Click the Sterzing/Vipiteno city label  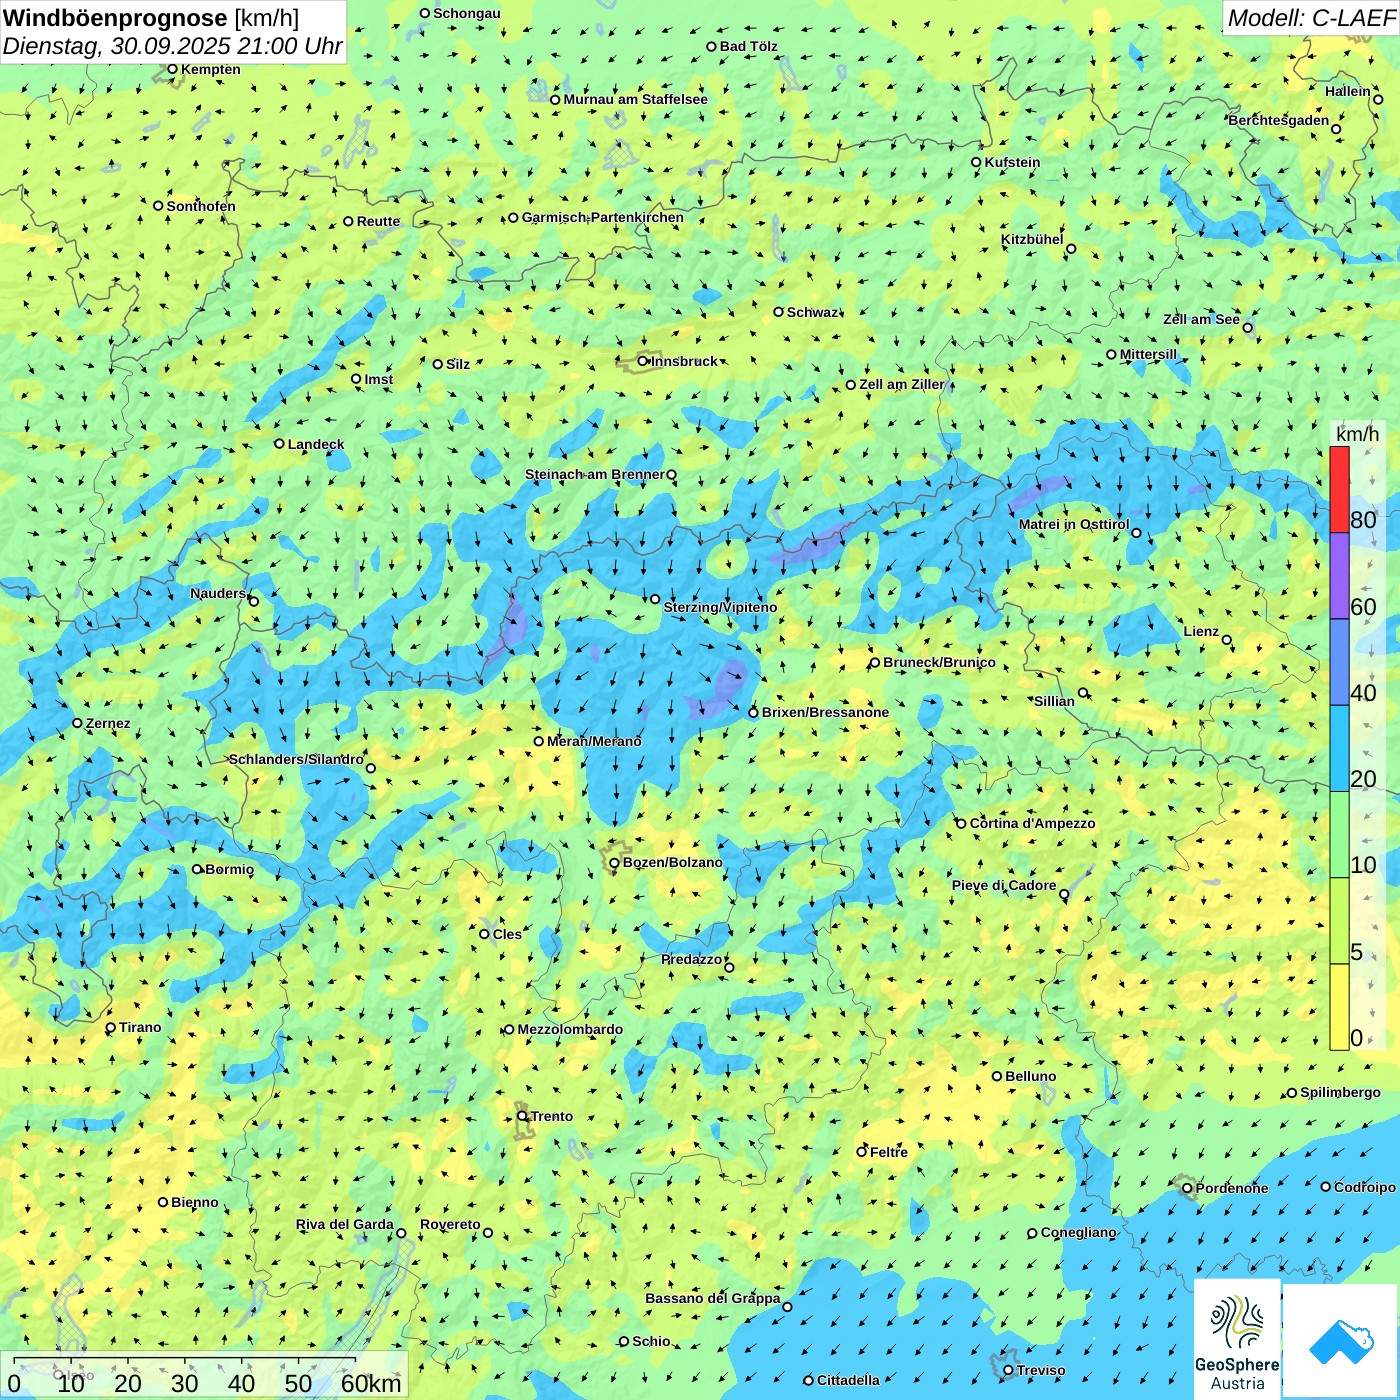[x=720, y=607]
